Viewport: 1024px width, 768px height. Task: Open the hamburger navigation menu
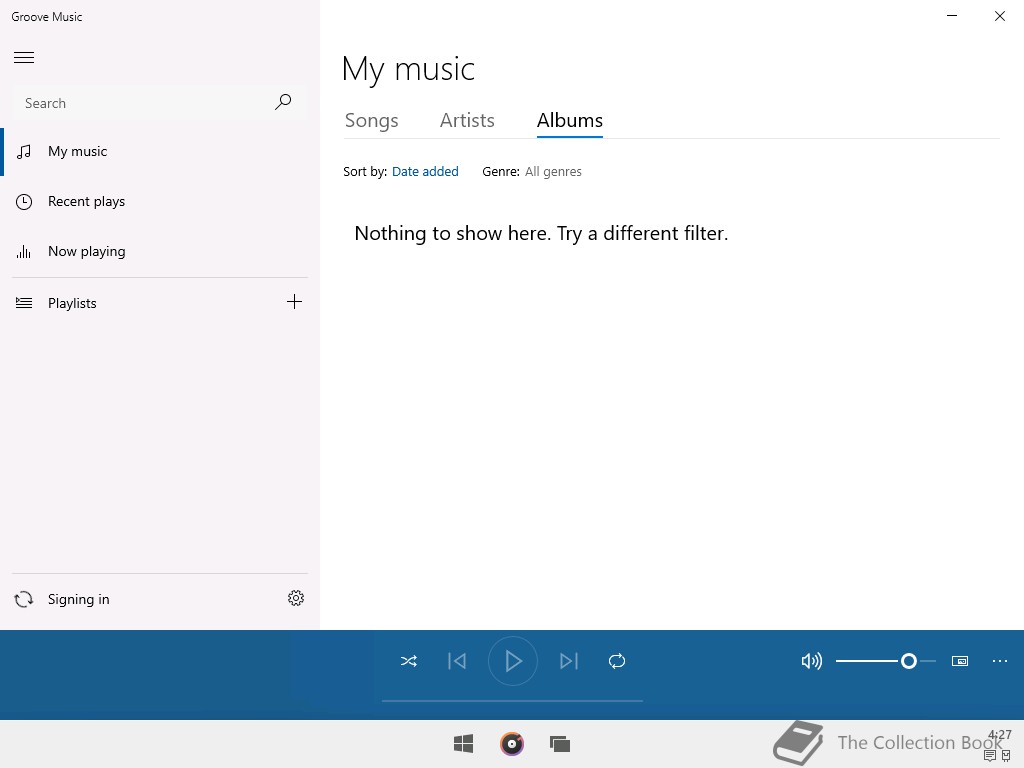(x=24, y=57)
